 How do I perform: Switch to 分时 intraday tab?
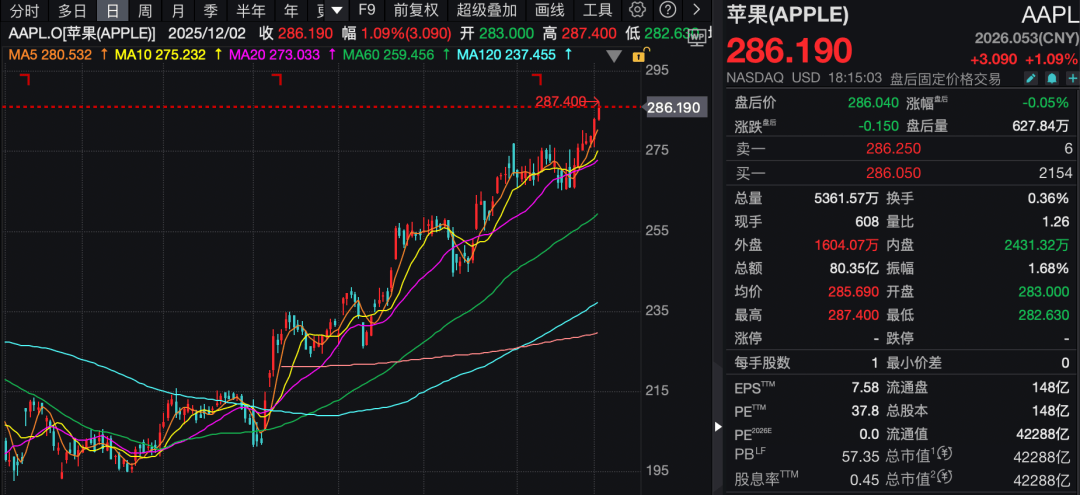coord(25,10)
